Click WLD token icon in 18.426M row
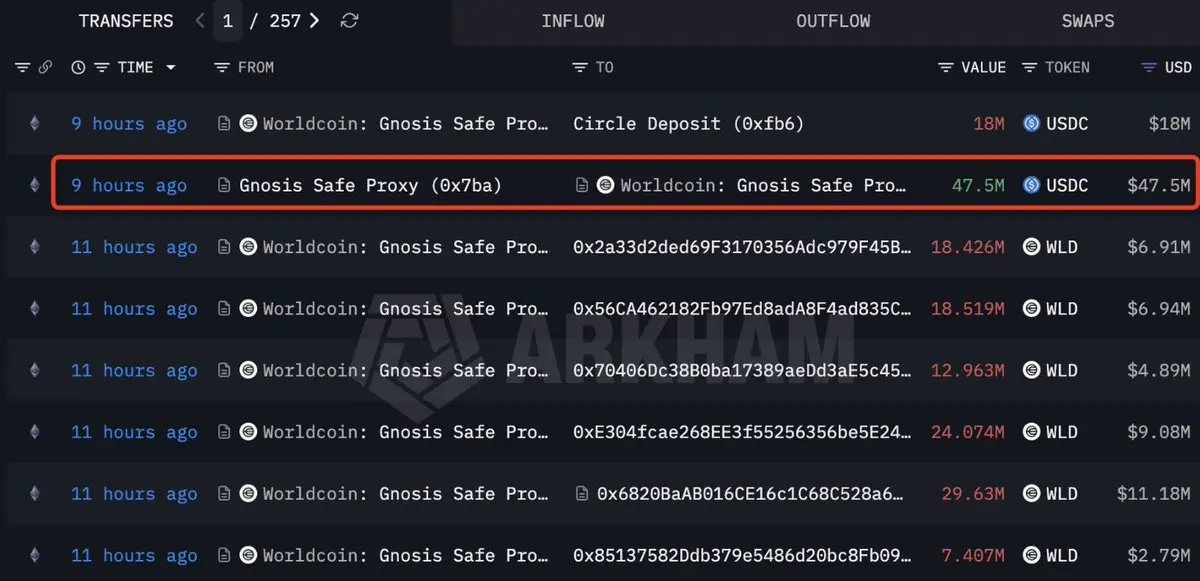Viewport: 1200px width, 581px height. pyautogui.click(x=1032, y=247)
